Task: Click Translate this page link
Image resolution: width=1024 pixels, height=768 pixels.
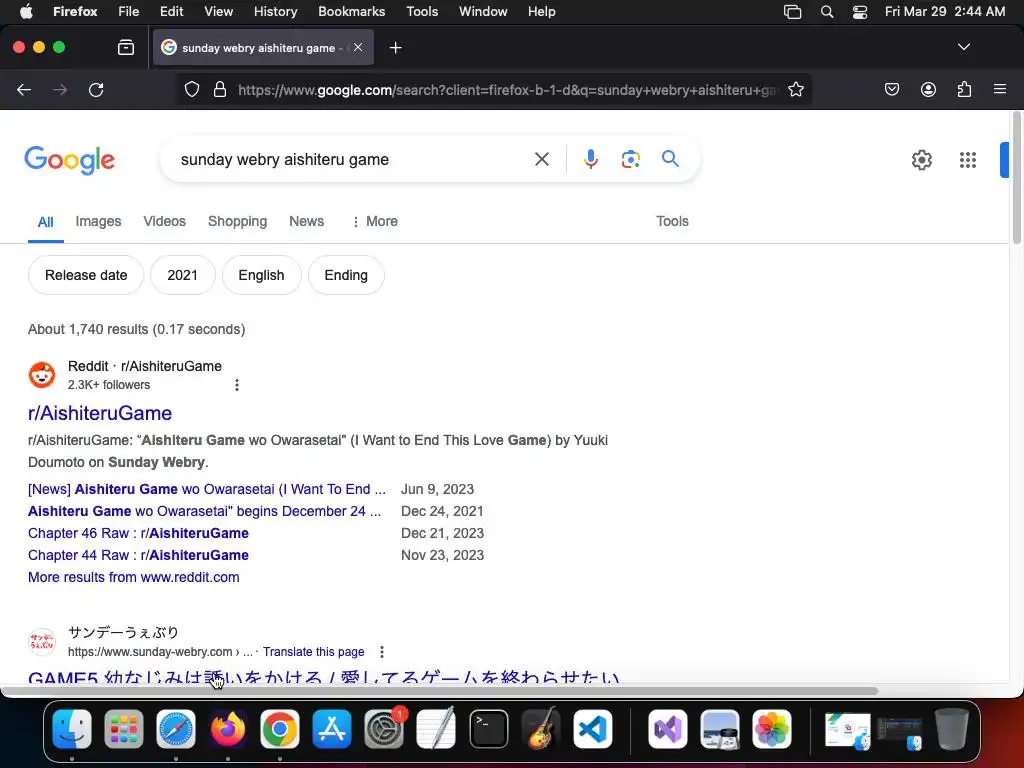Action: coord(313,652)
